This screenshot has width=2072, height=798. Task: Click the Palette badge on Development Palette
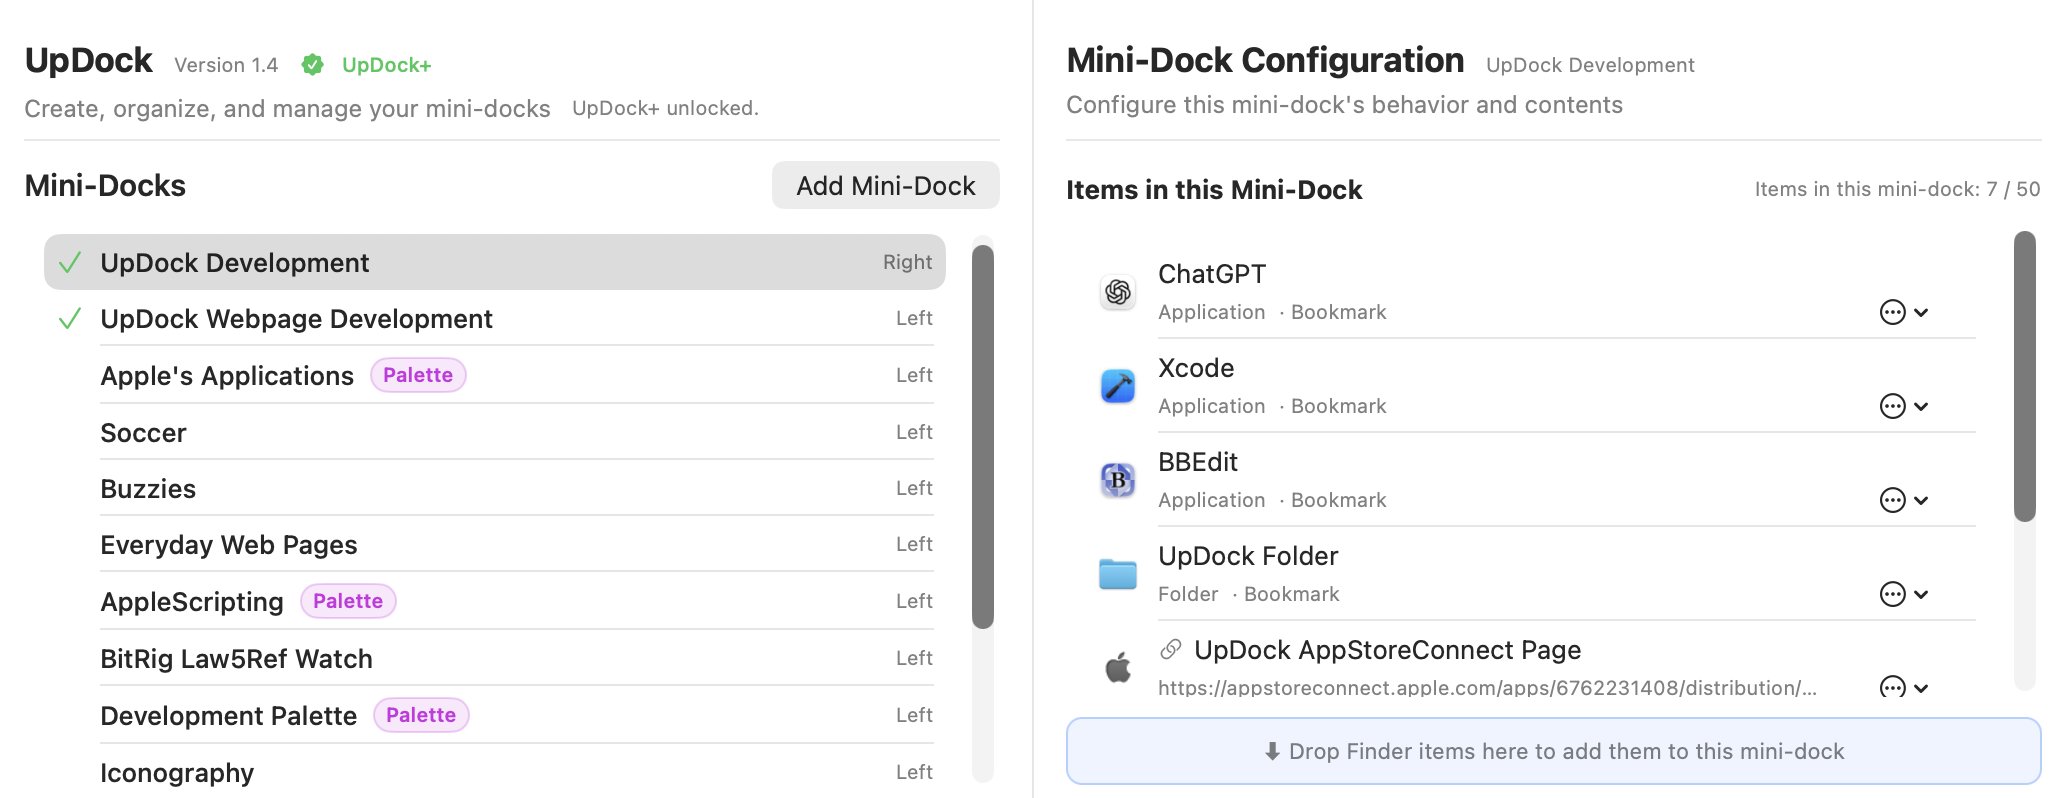coord(421,715)
